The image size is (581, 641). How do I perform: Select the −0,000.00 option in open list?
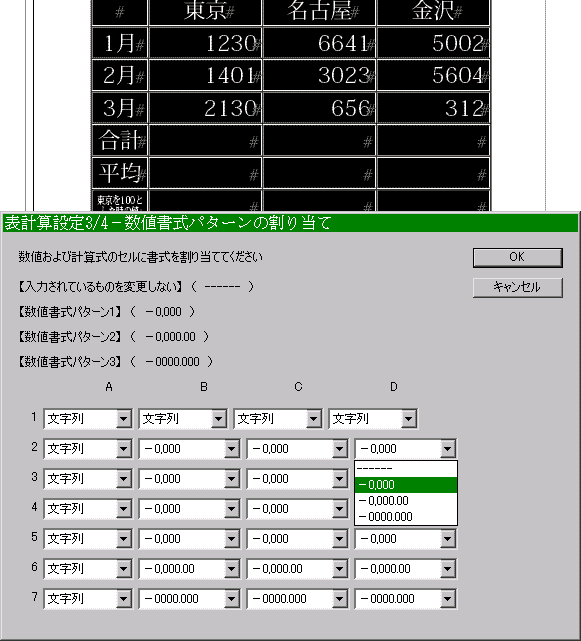(406, 501)
